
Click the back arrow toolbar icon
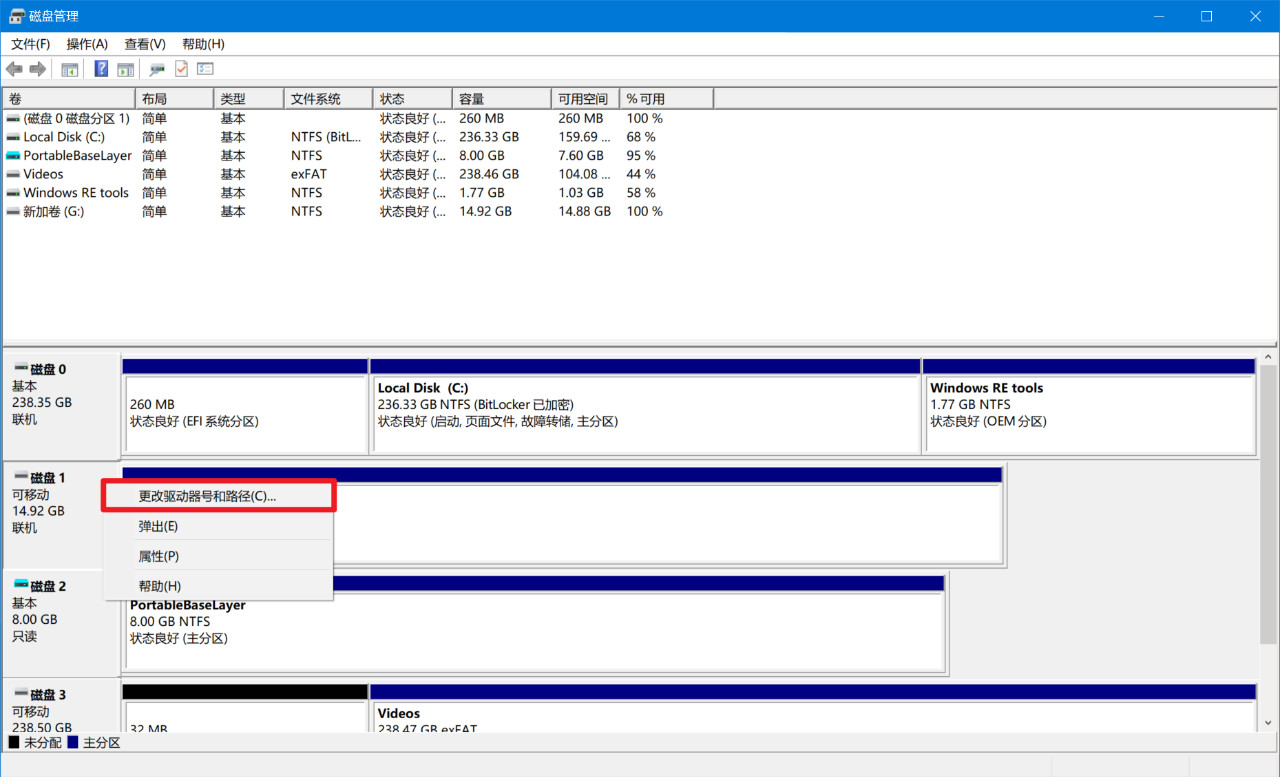[x=14, y=69]
